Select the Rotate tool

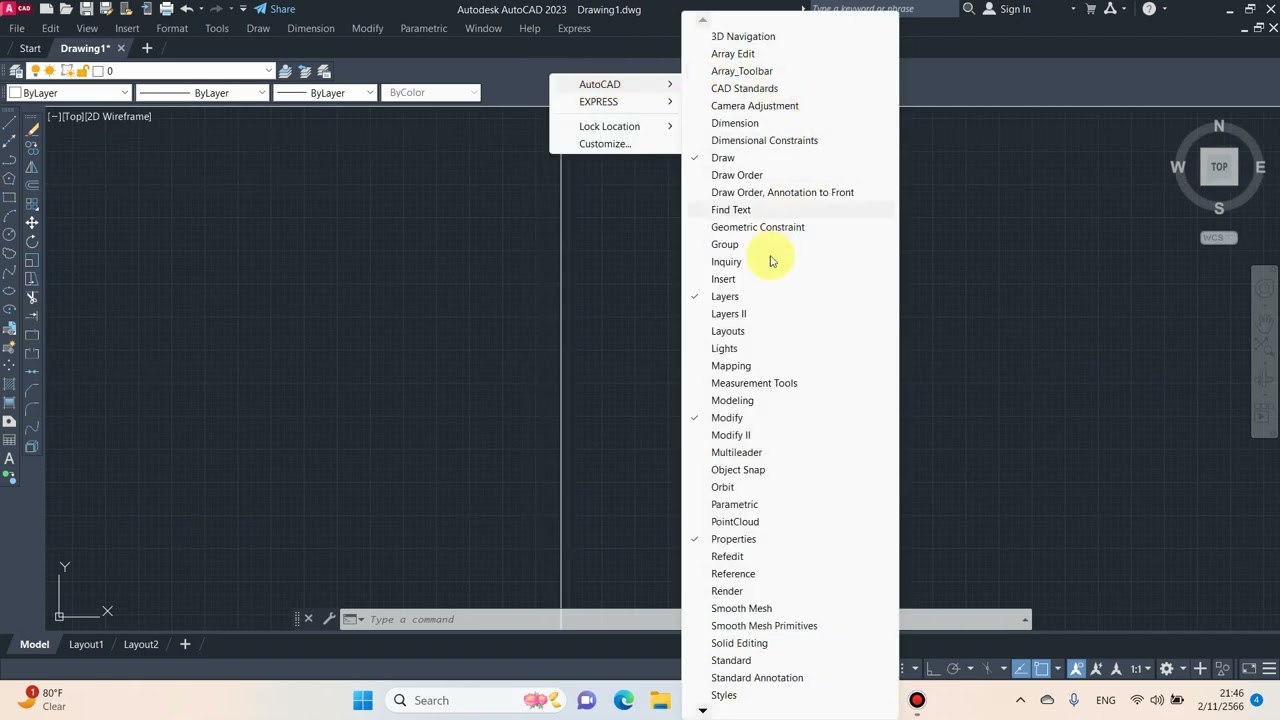tap(32, 242)
